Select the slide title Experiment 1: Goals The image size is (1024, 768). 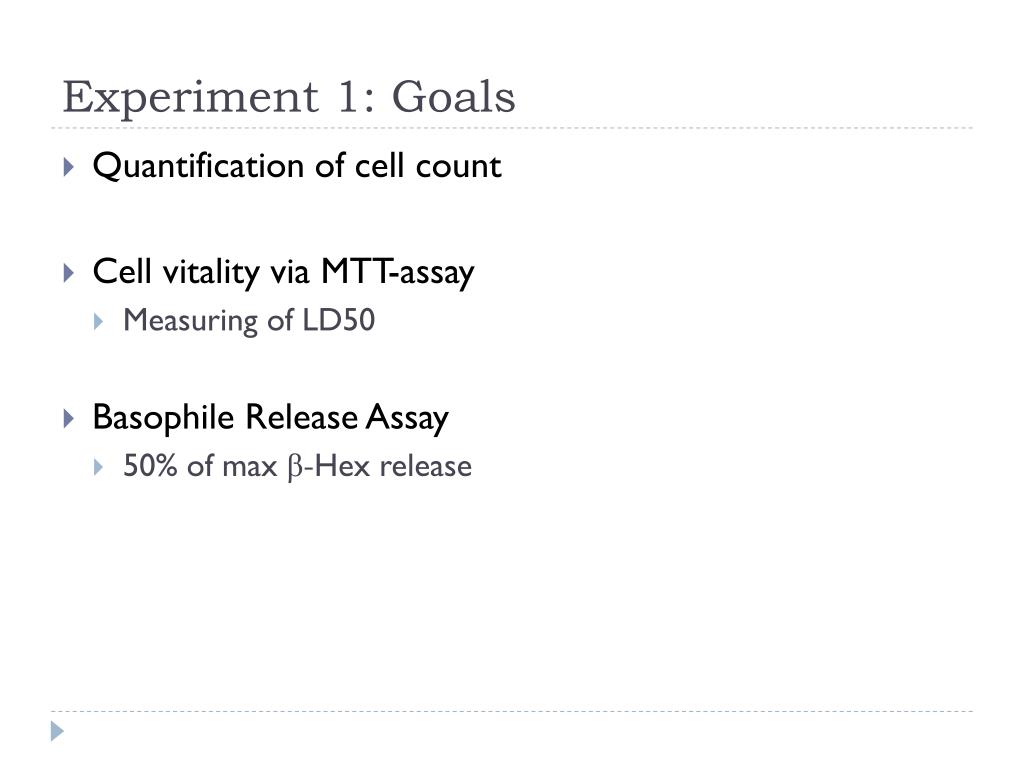[x=289, y=97]
